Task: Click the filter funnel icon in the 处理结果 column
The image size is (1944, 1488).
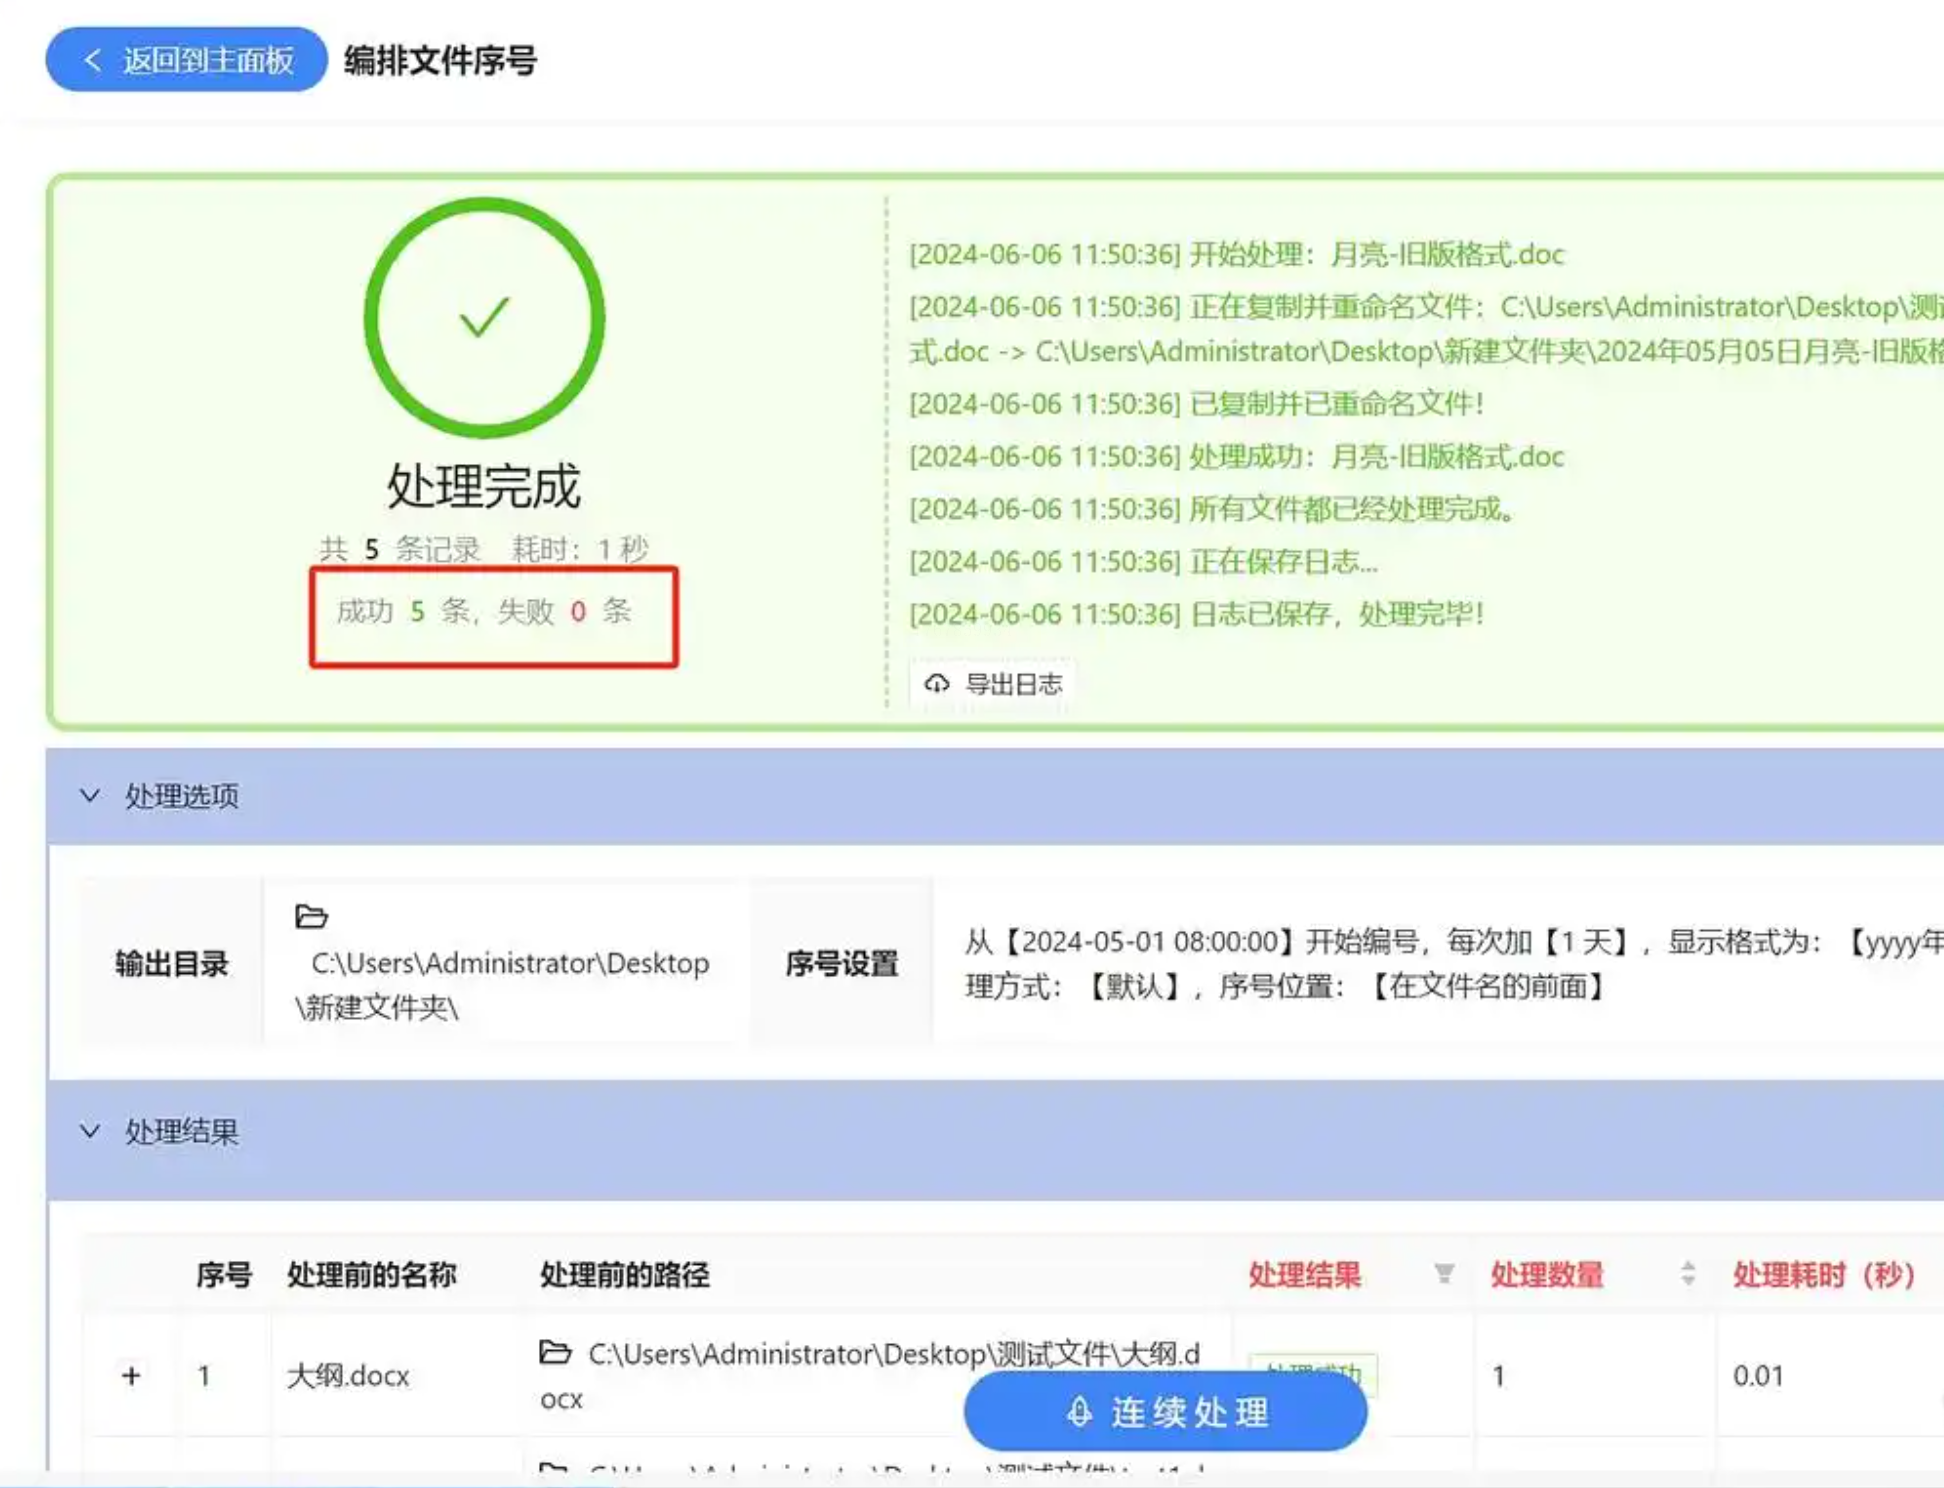Action: (x=1443, y=1274)
